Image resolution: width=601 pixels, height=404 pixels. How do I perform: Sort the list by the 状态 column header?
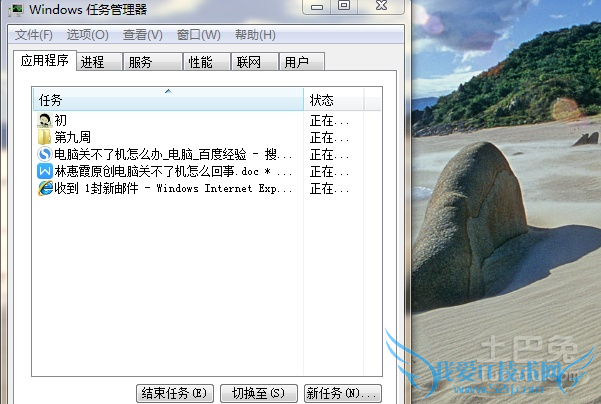[333, 99]
